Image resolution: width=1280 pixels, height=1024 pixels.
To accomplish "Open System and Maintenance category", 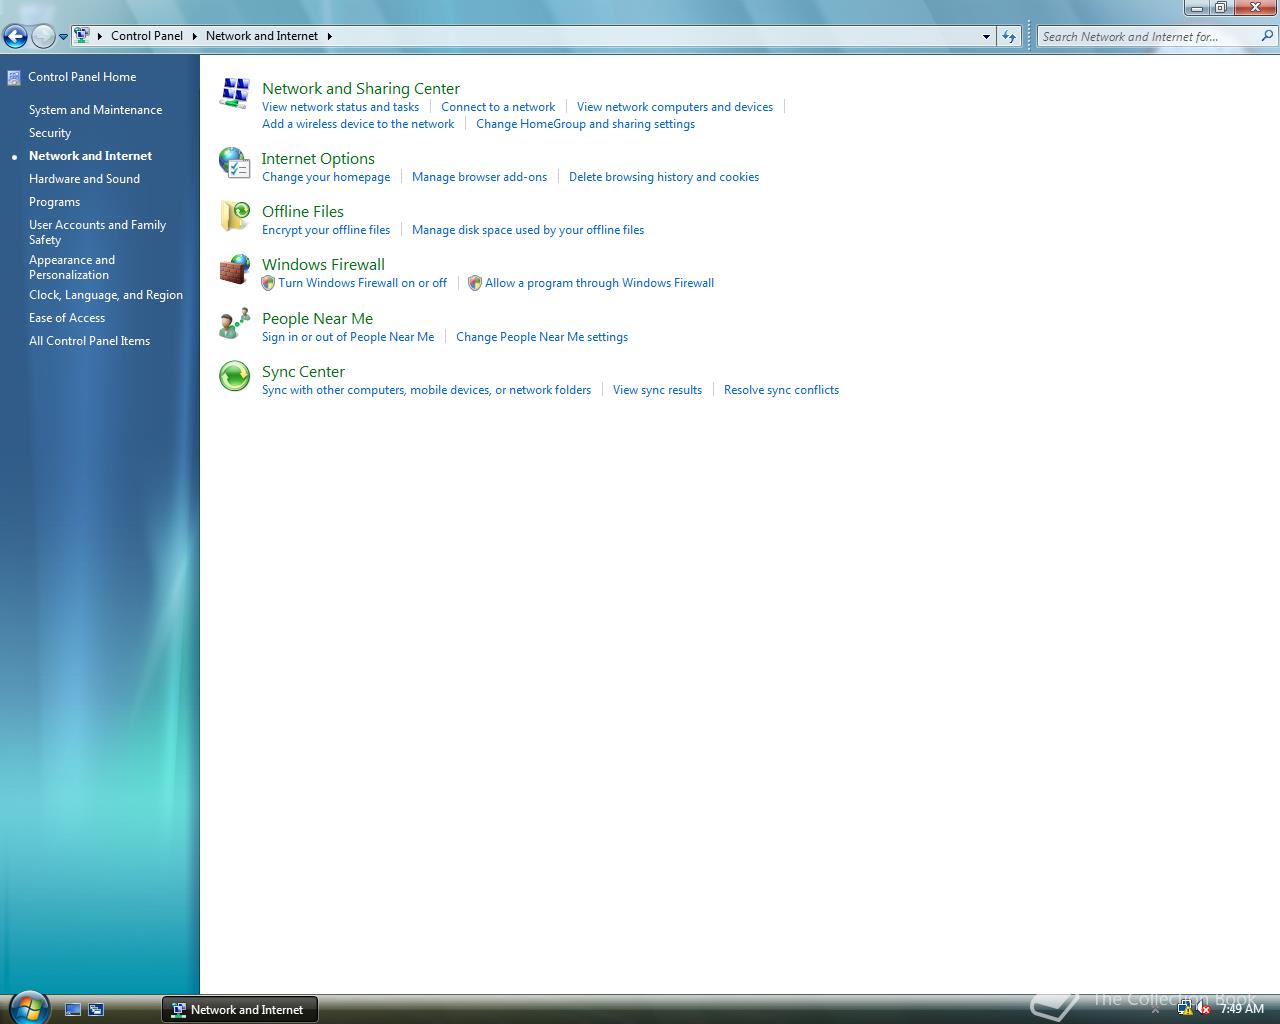I will click(x=95, y=110).
